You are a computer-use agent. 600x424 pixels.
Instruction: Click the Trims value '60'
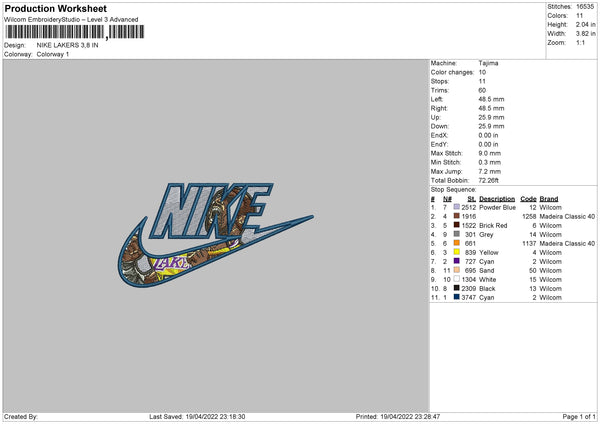click(x=482, y=90)
